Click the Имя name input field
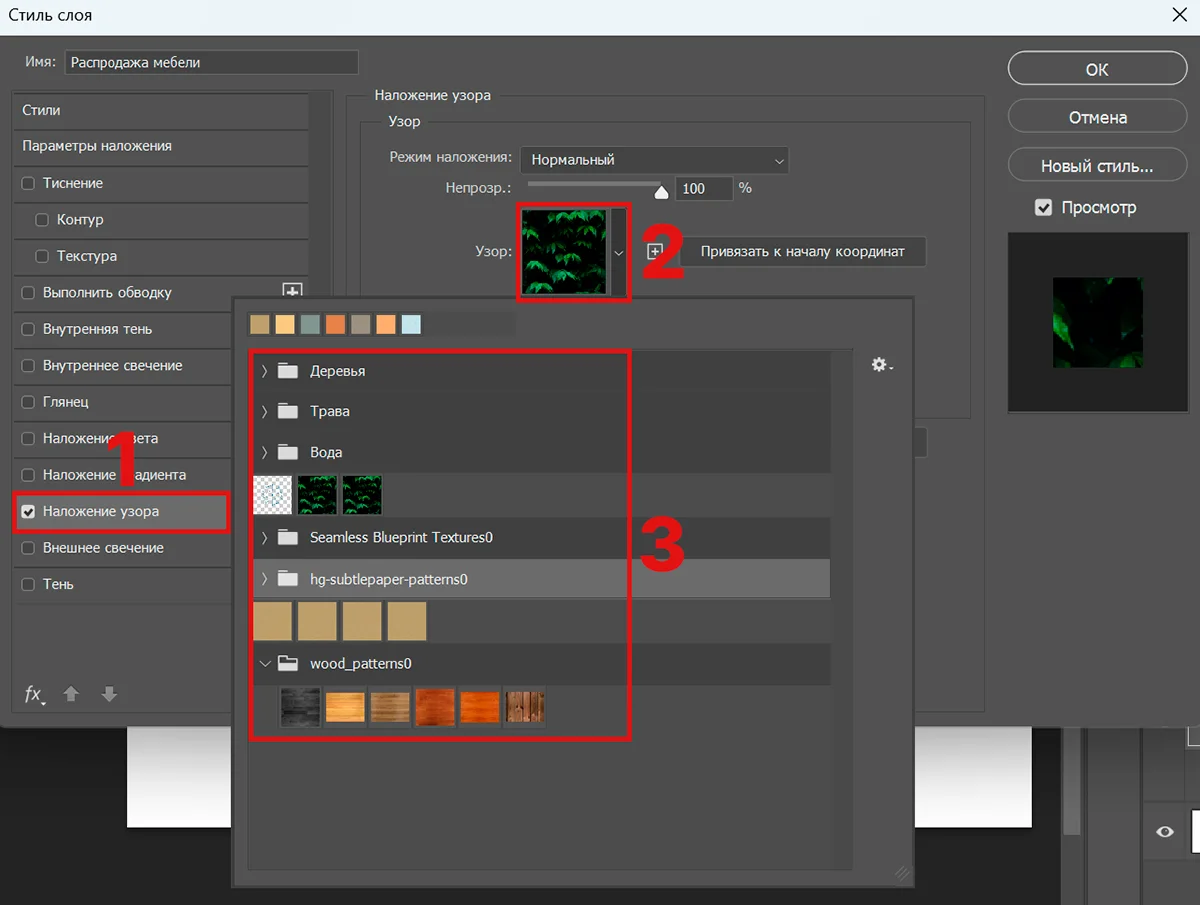Image resolution: width=1200 pixels, height=905 pixels. coord(211,62)
